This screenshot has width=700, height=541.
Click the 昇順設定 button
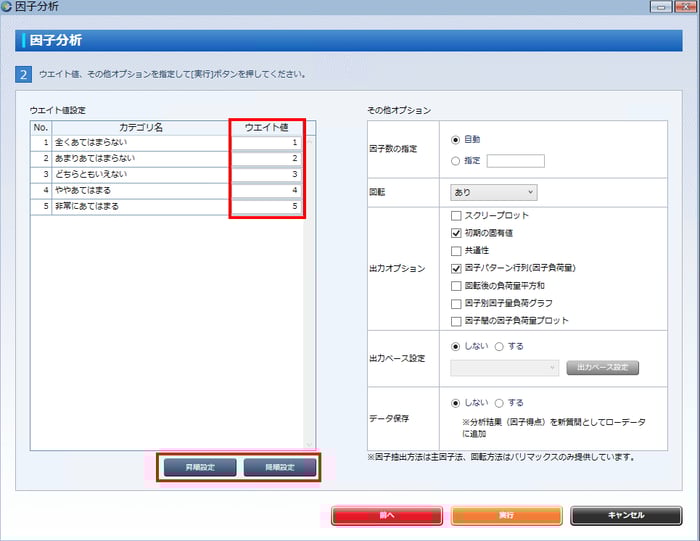coord(200,467)
